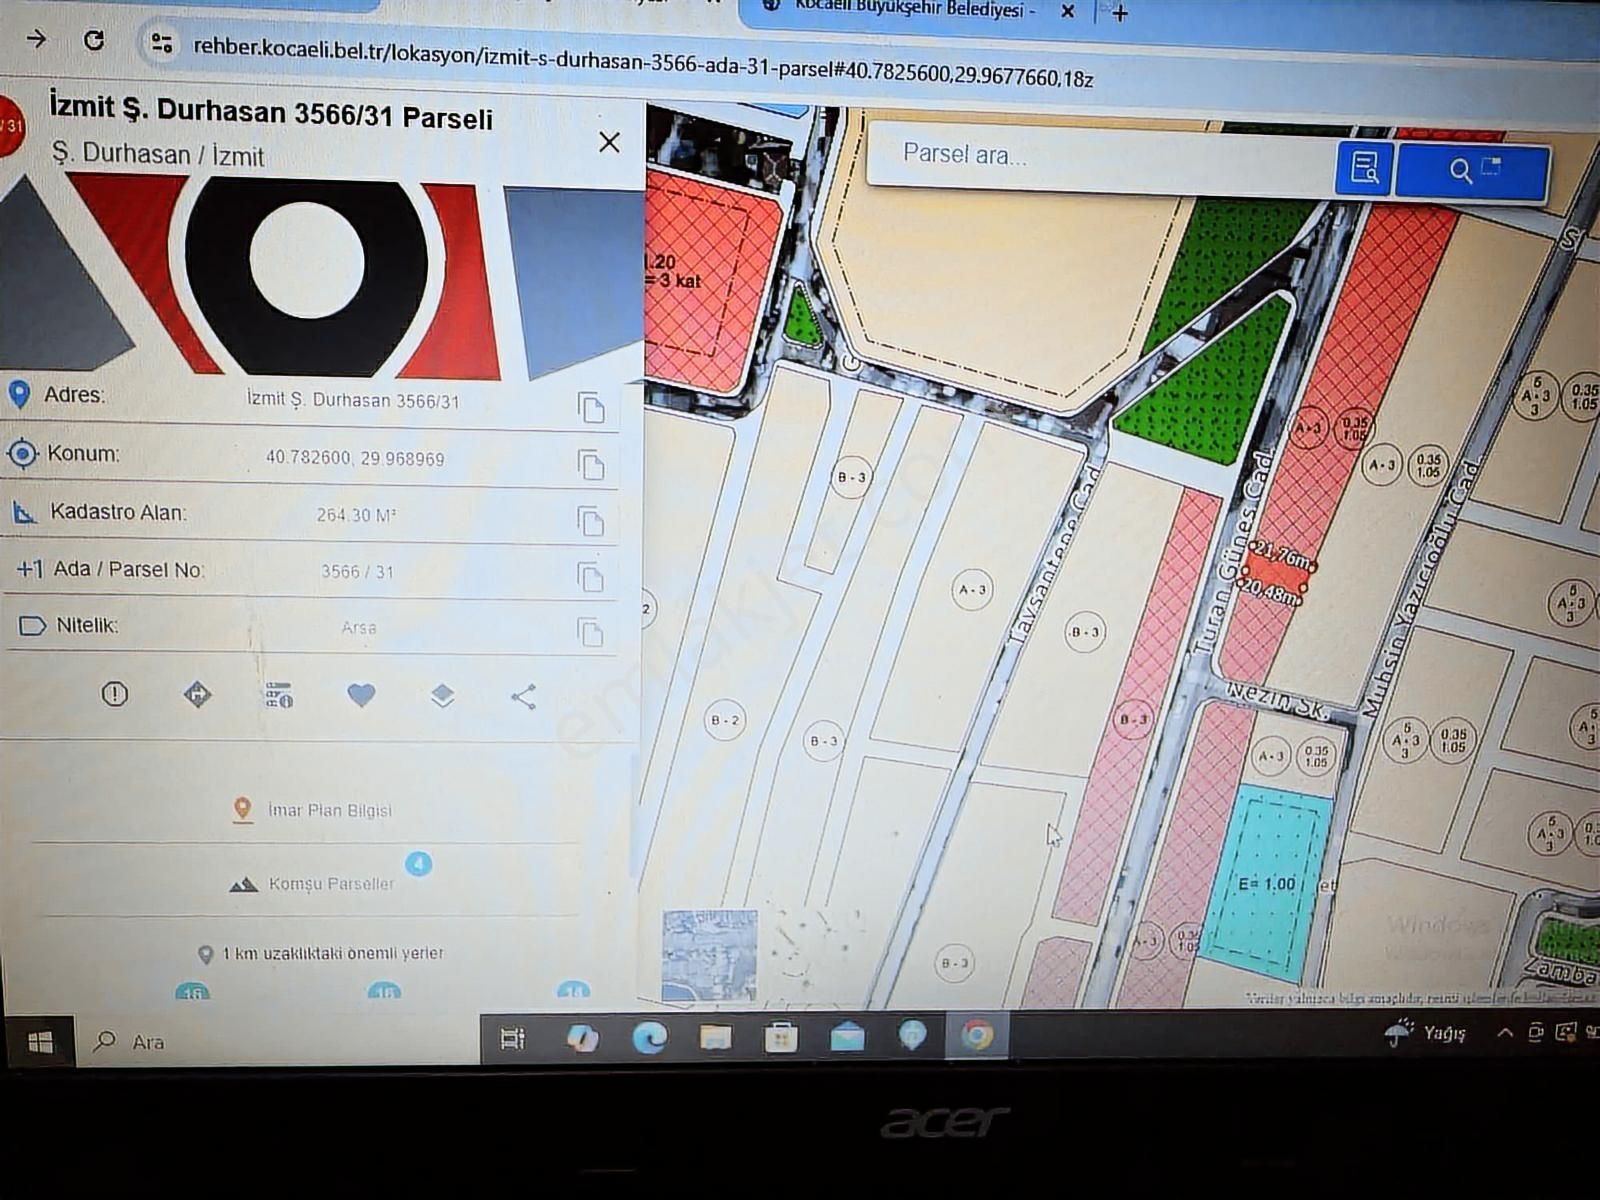This screenshot has width=1600, height=1200.
Task: Copy the Ada / Parsel No value
Action: [x=591, y=577]
